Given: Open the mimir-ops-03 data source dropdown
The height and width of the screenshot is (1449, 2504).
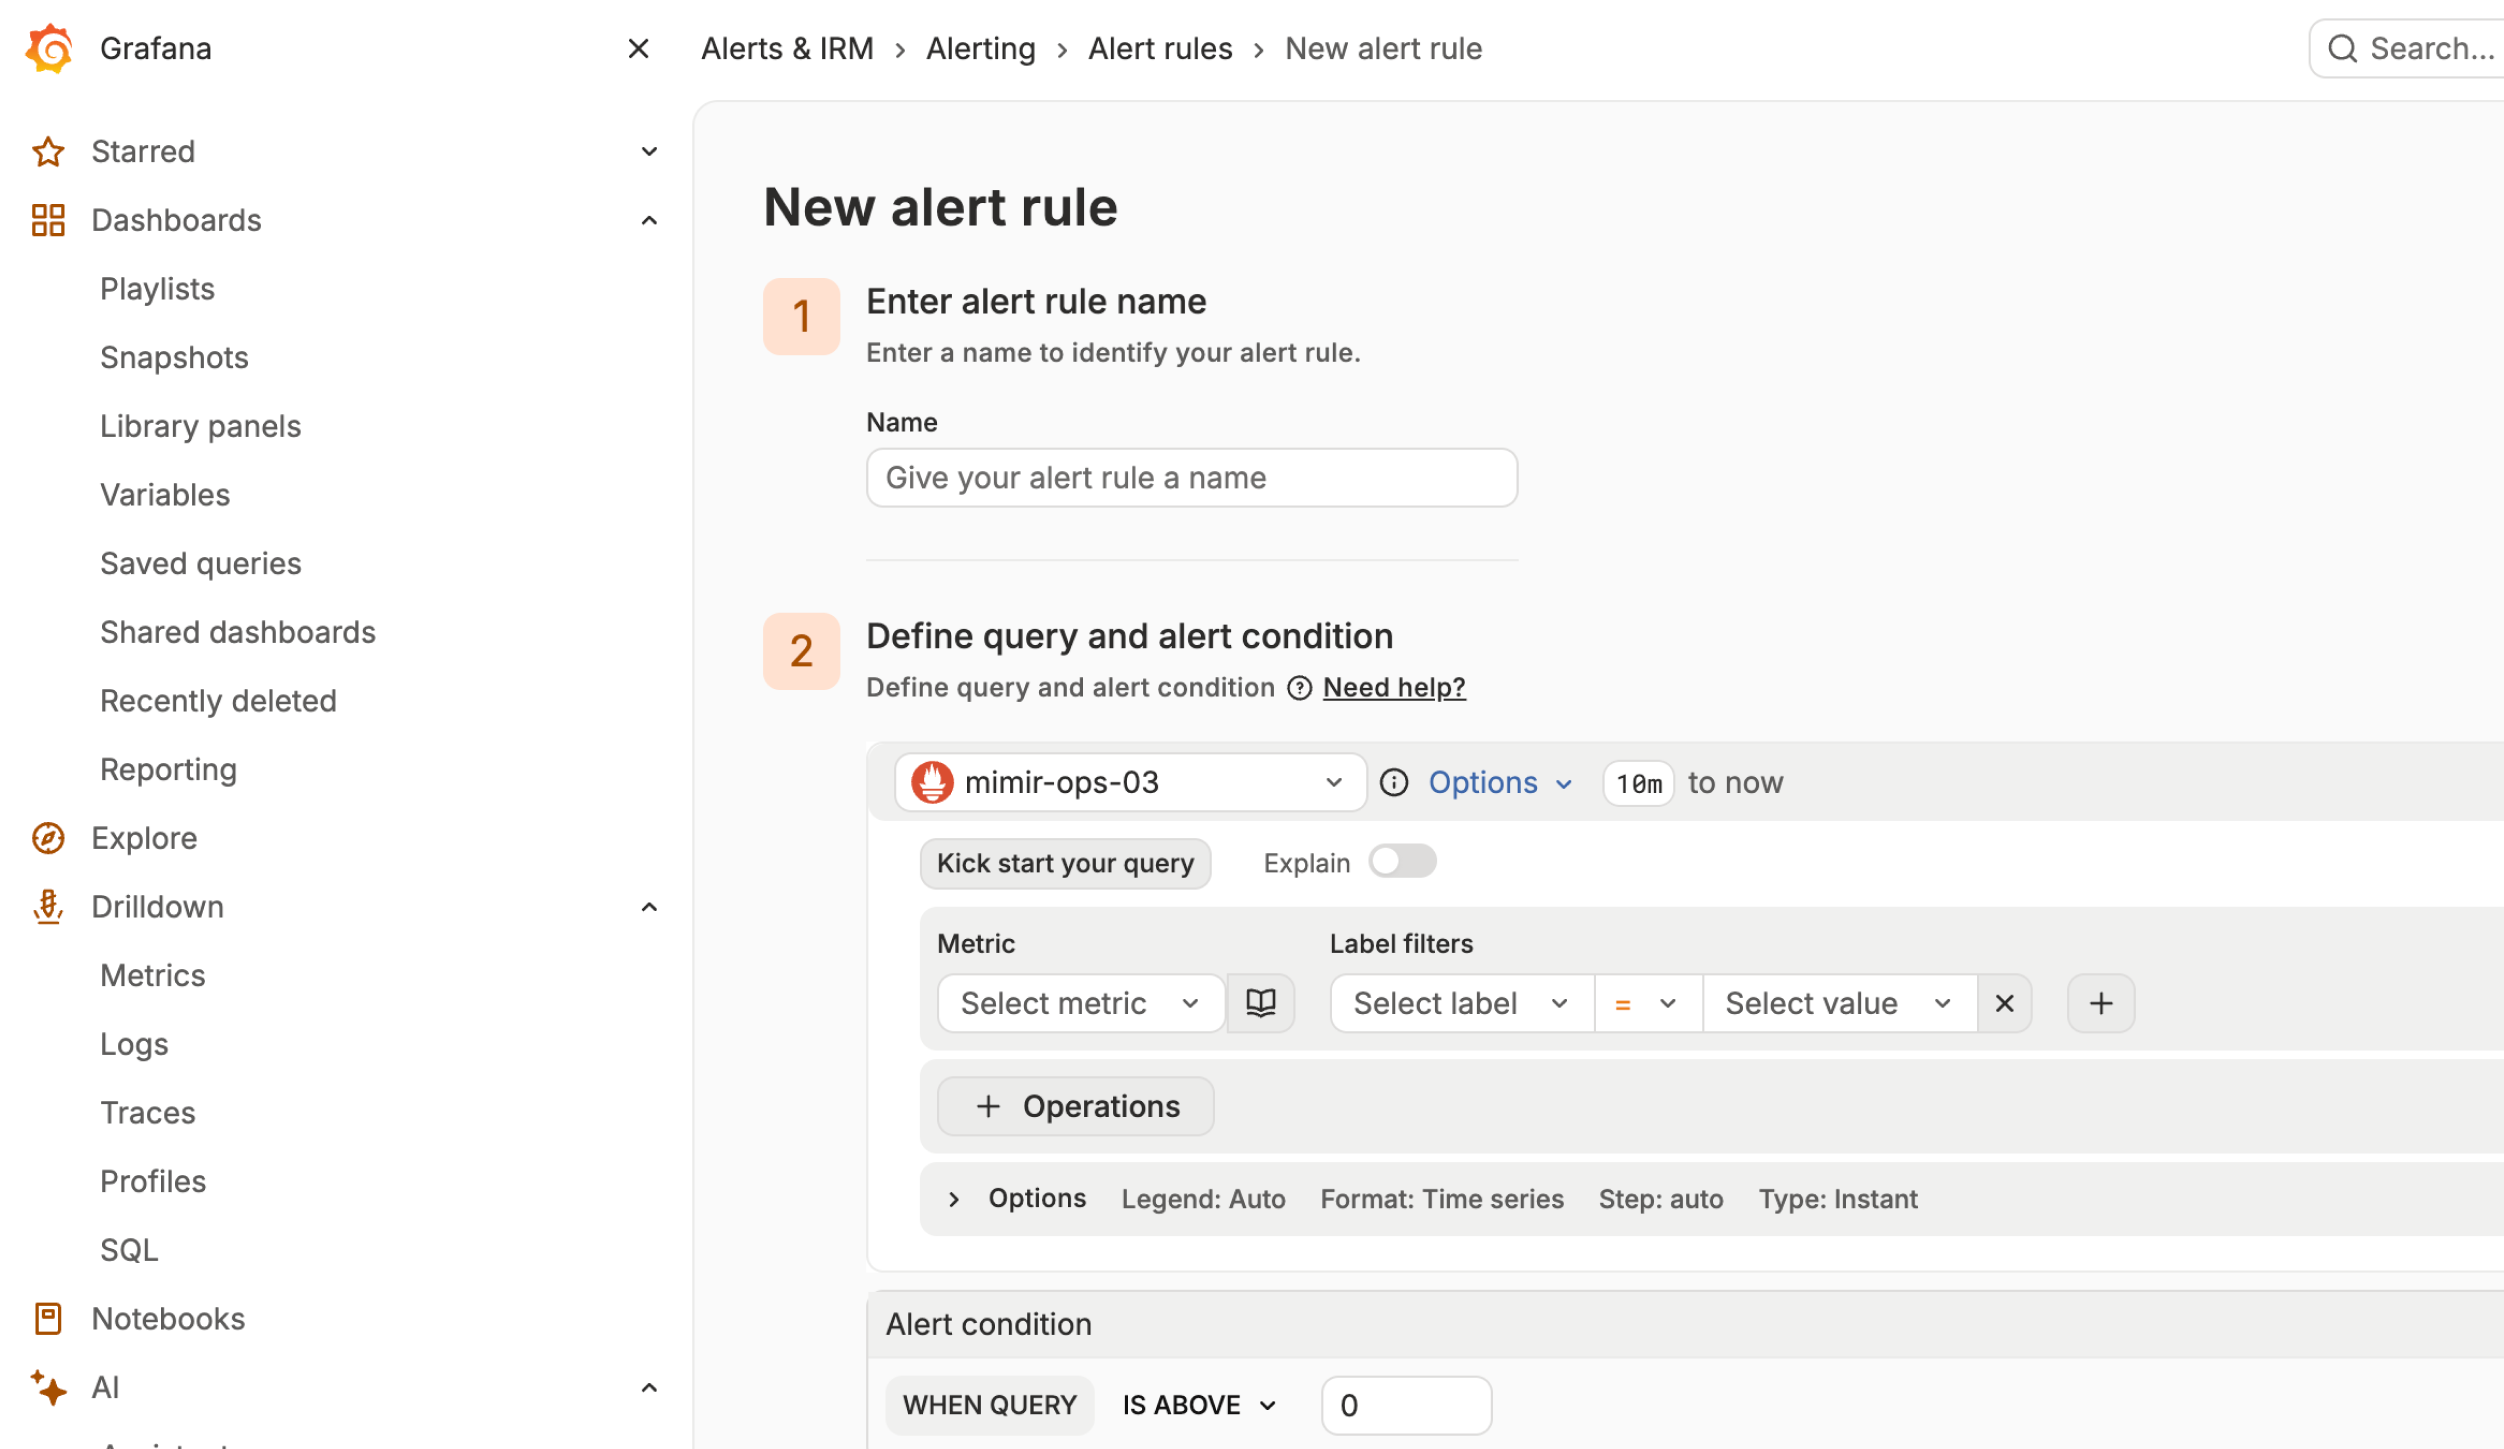Looking at the screenshot, I should point(1130,782).
